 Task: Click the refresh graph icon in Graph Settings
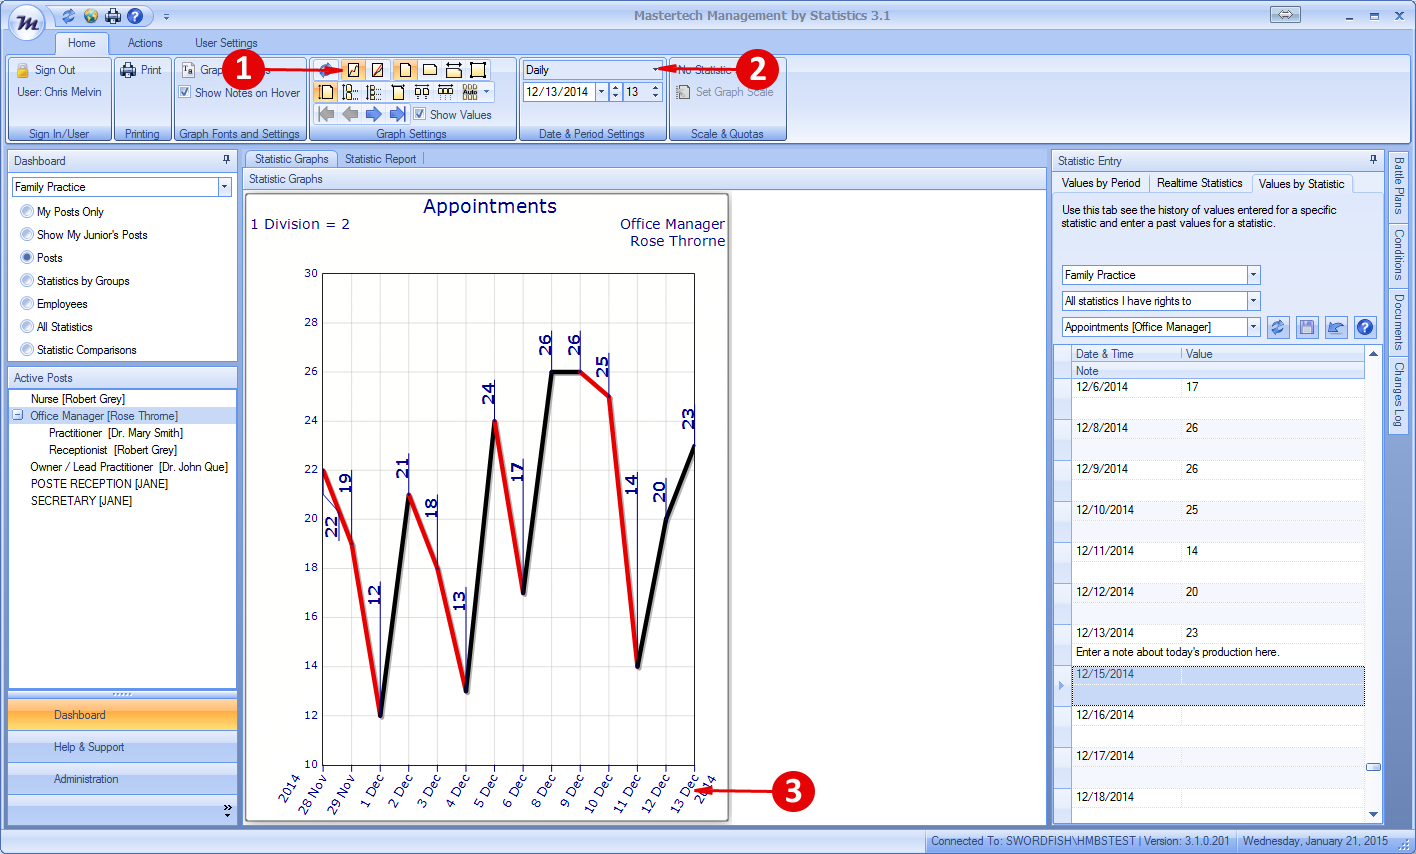click(x=326, y=70)
